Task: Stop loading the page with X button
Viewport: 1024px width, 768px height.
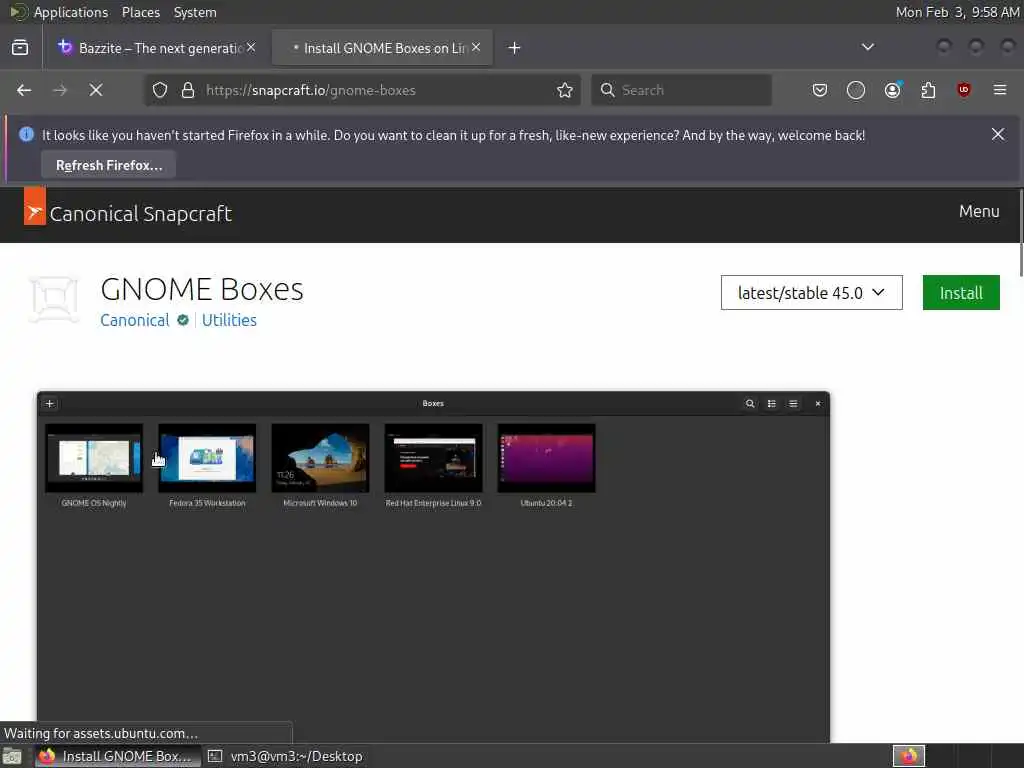Action: (96, 90)
